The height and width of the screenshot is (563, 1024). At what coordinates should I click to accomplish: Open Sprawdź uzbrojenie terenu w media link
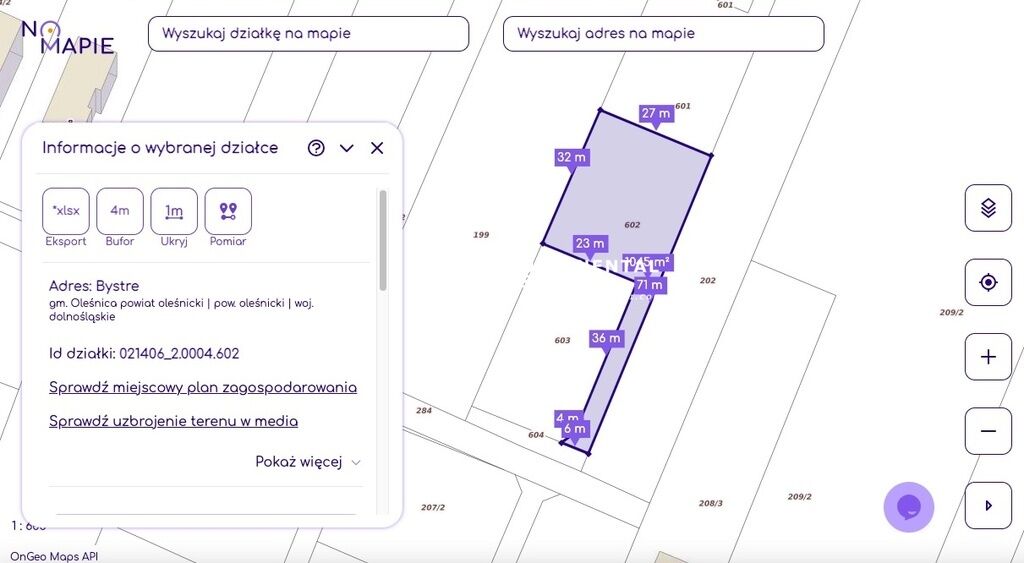pos(173,422)
